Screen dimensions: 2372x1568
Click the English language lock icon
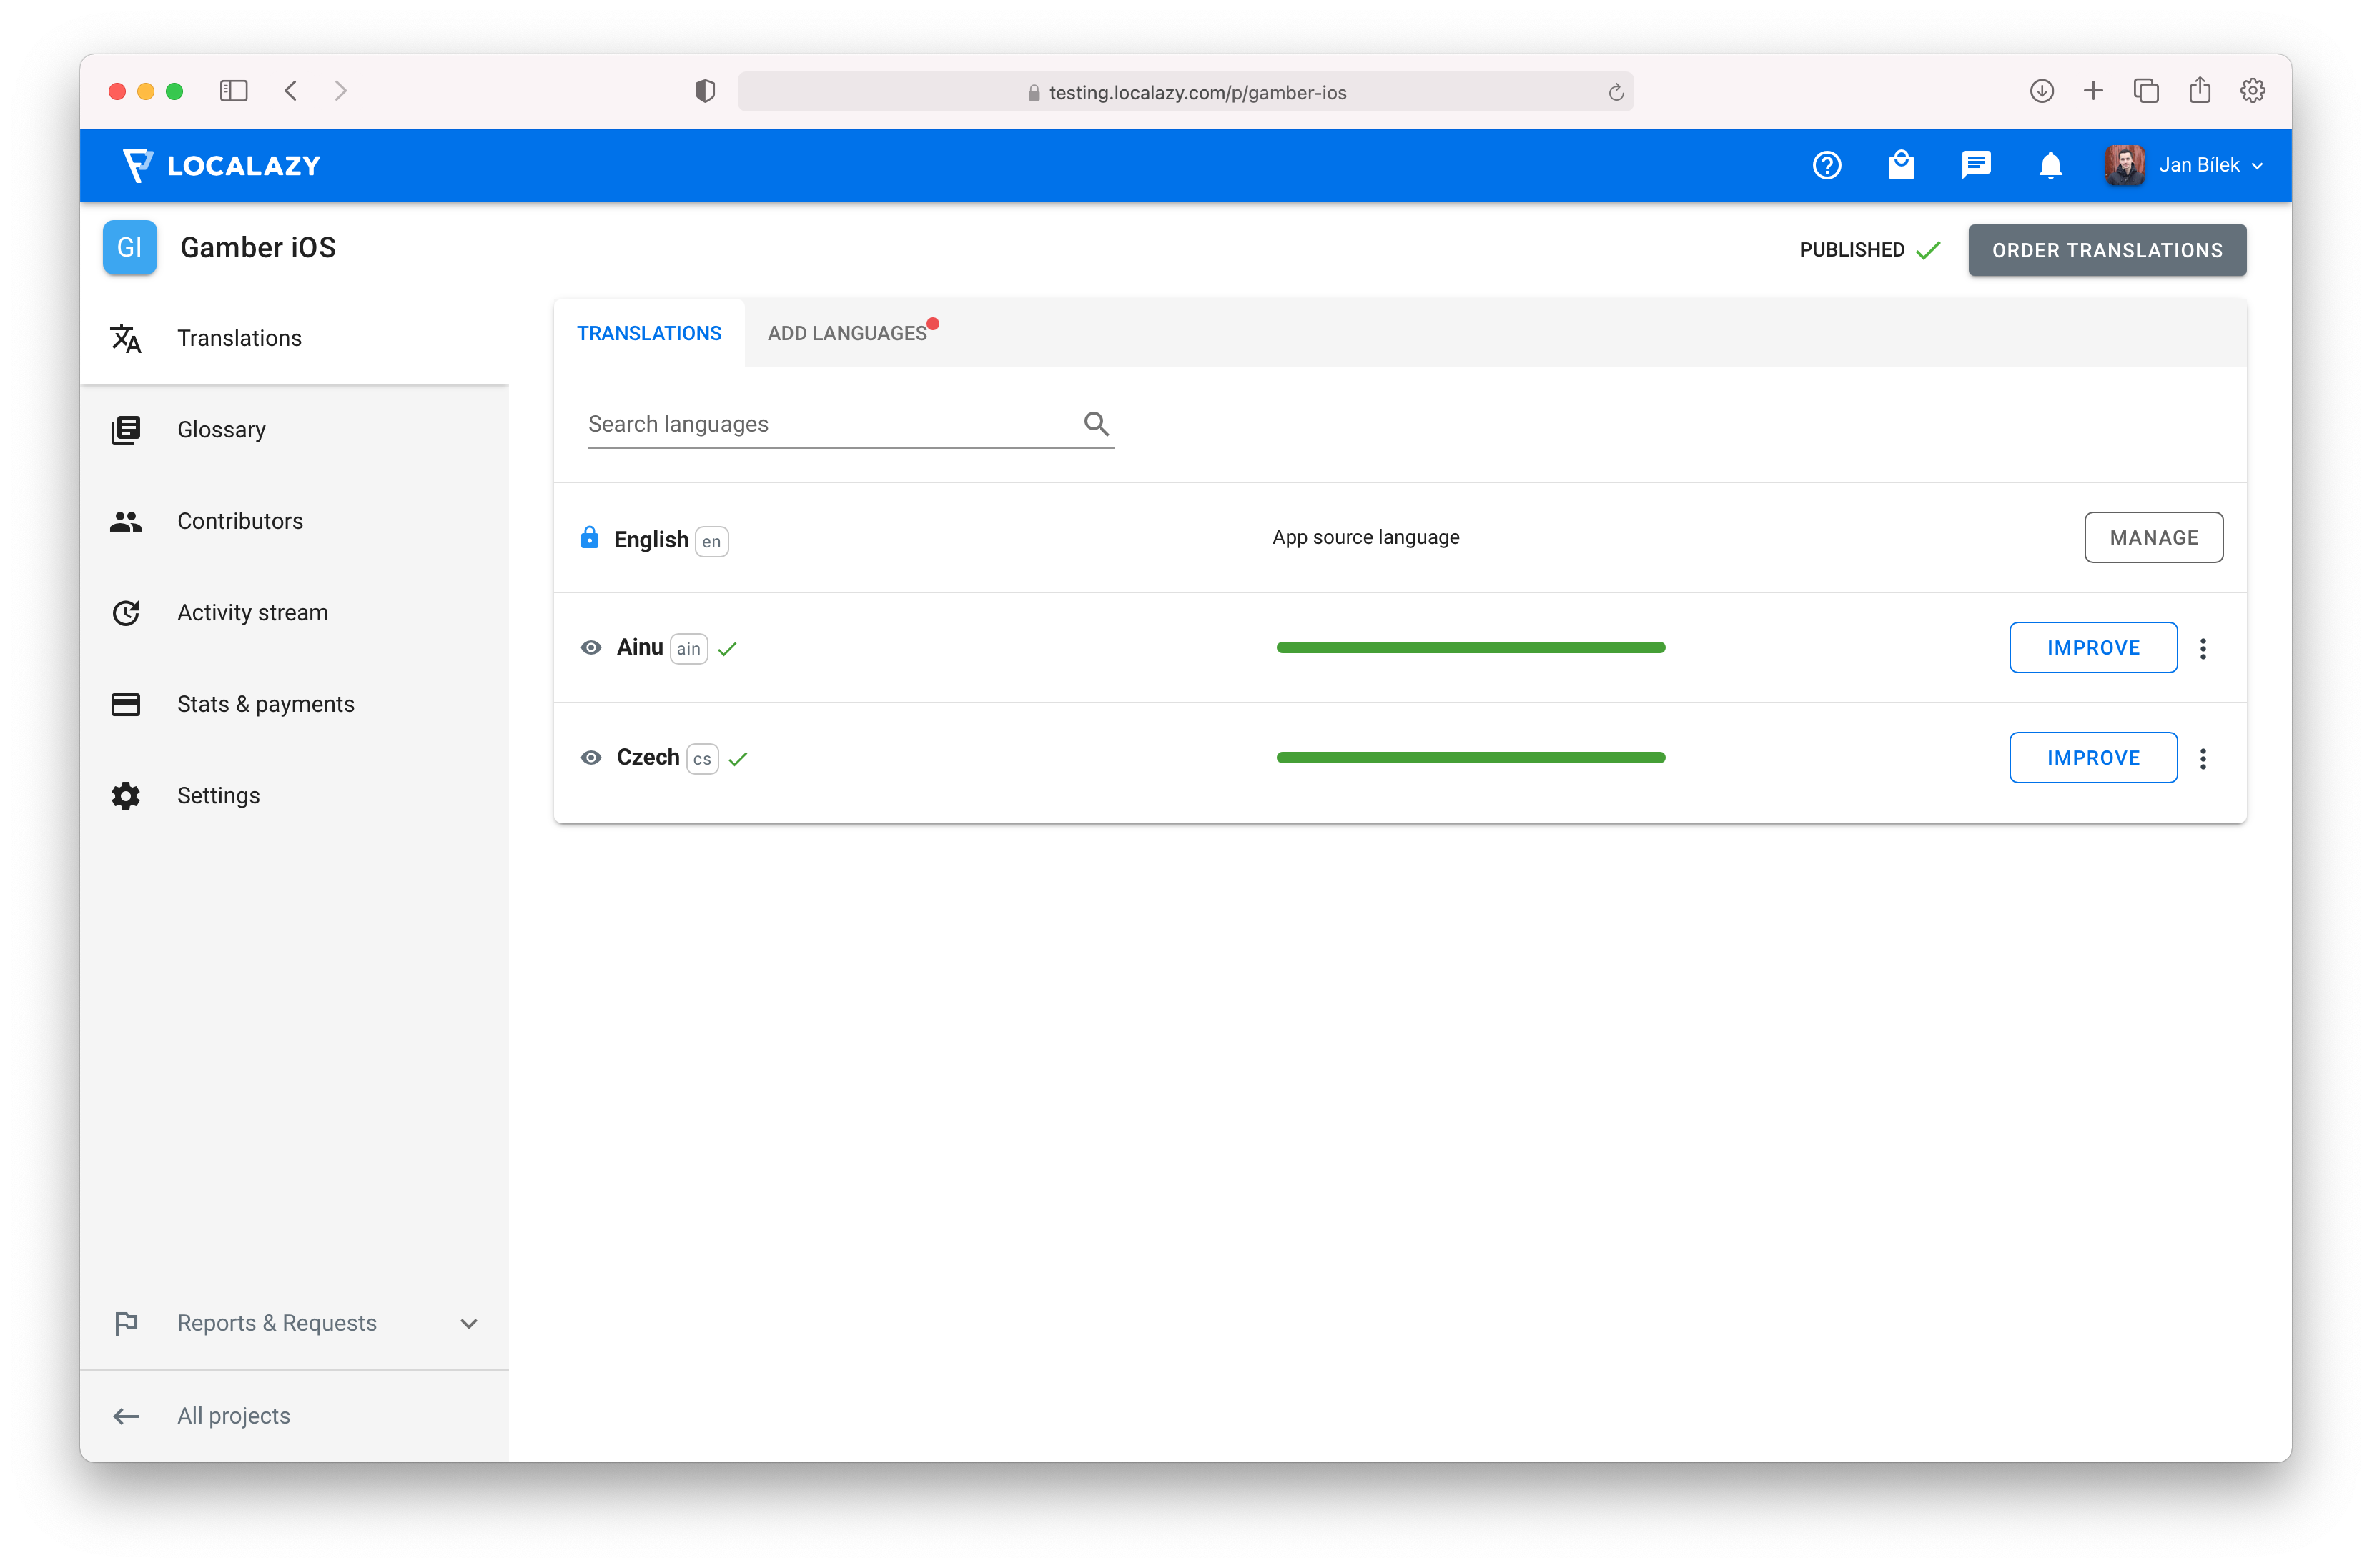click(x=590, y=538)
